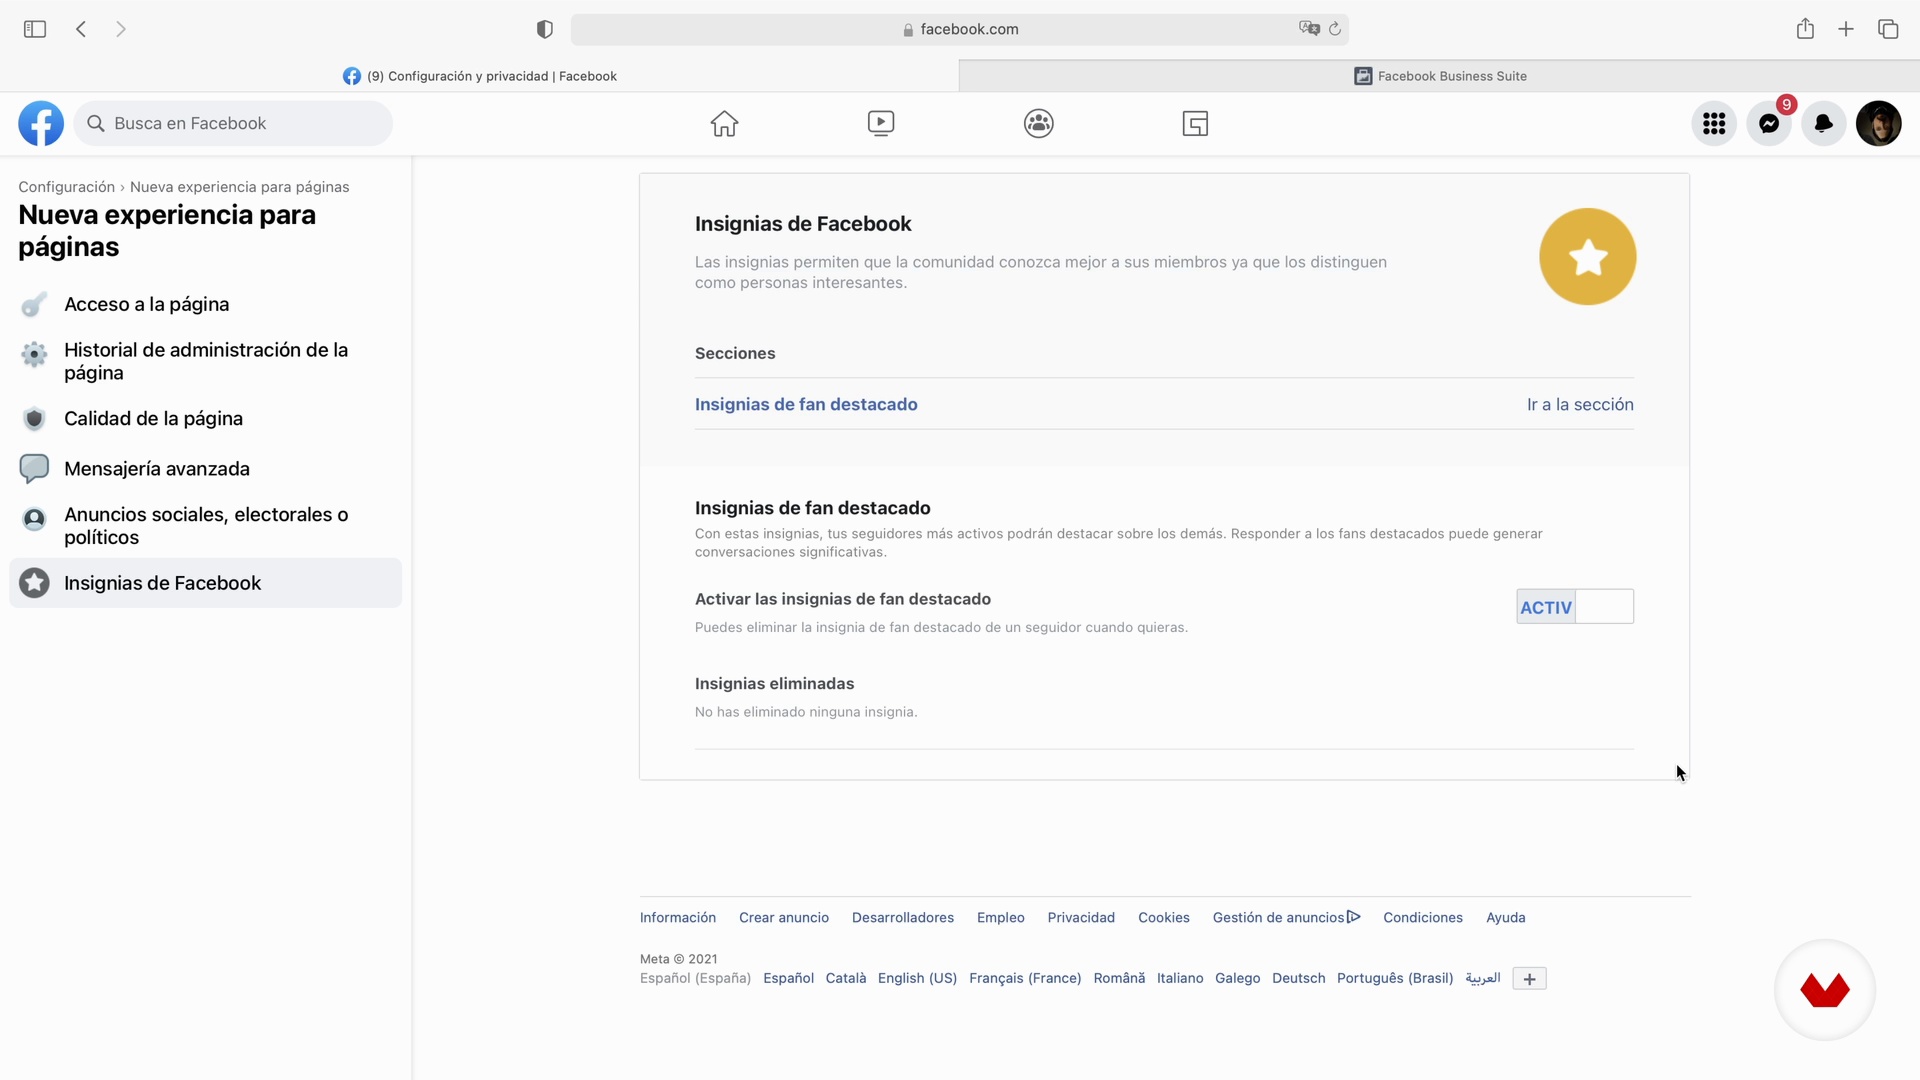Click Nueva experiencia para páginas breadcrumb
This screenshot has height=1080, width=1920.
tap(239, 187)
